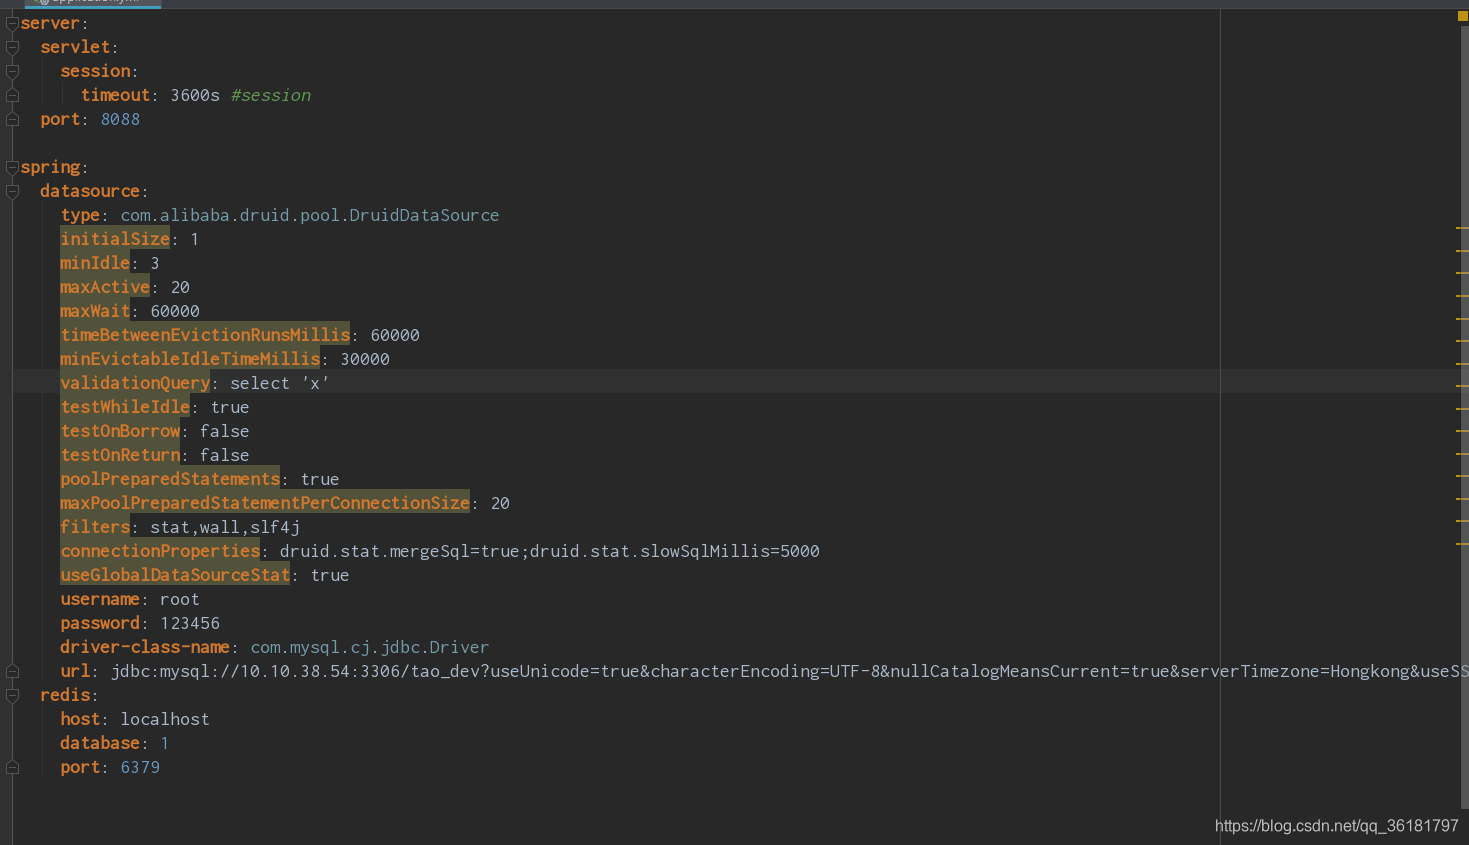Image resolution: width=1469 pixels, height=845 pixels.
Task: Click poolPreparedStatements property
Action: (170, 479)
